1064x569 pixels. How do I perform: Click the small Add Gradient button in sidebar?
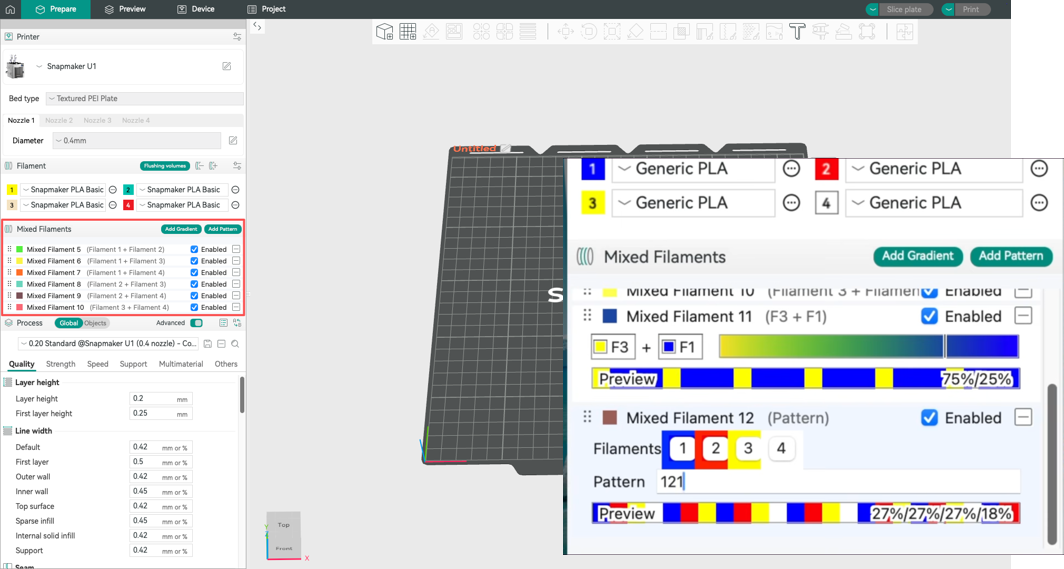click(x=181, y=229)
